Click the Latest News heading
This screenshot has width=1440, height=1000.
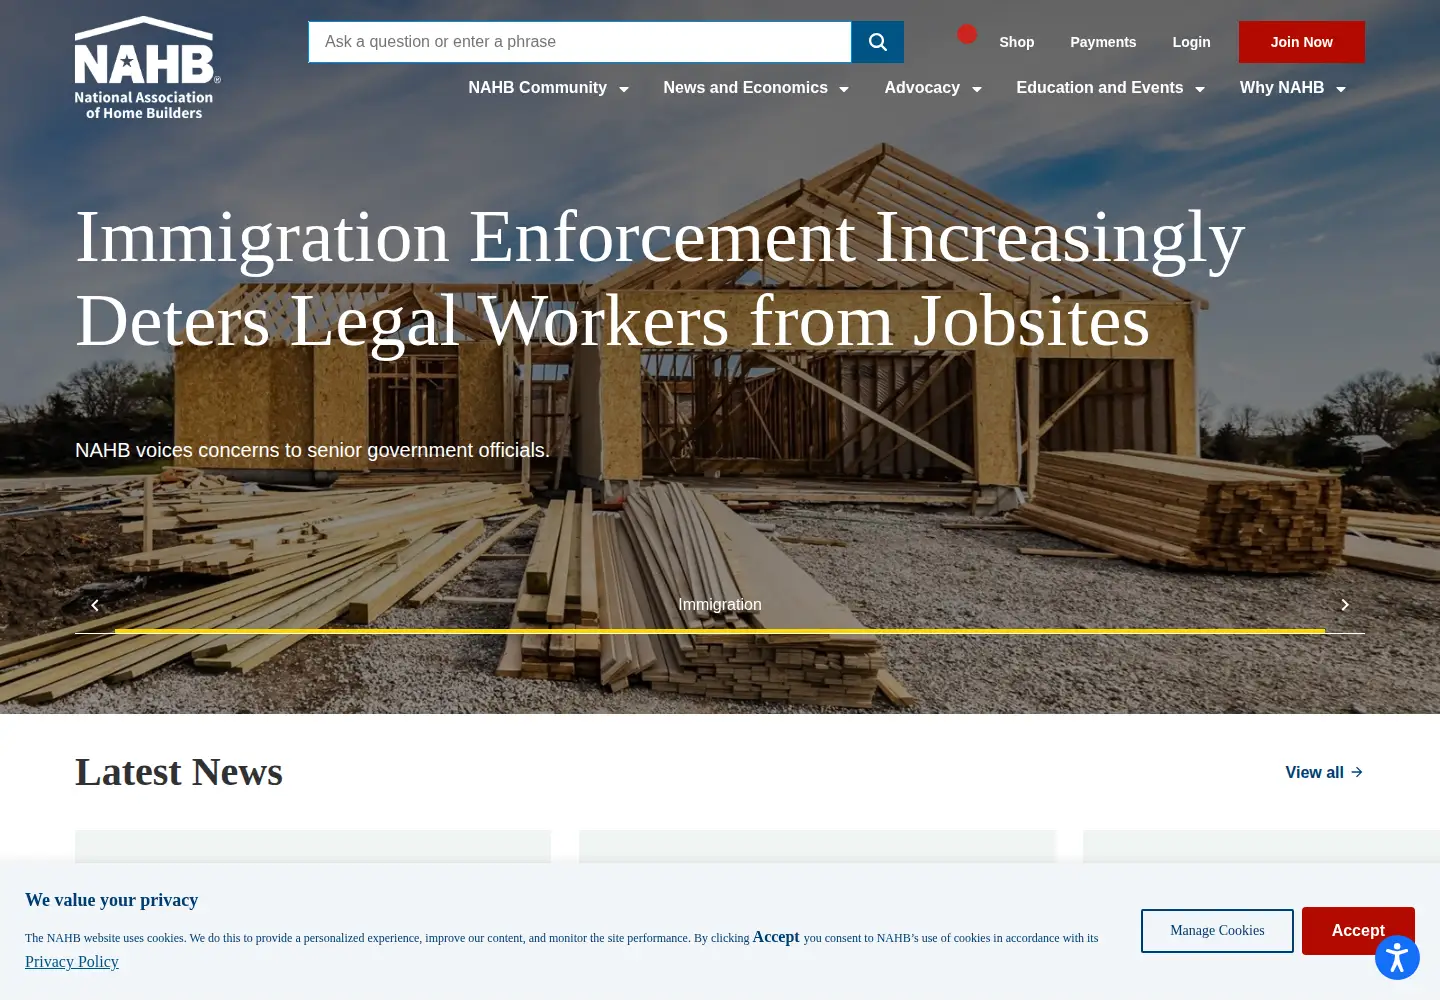(179, 772)
